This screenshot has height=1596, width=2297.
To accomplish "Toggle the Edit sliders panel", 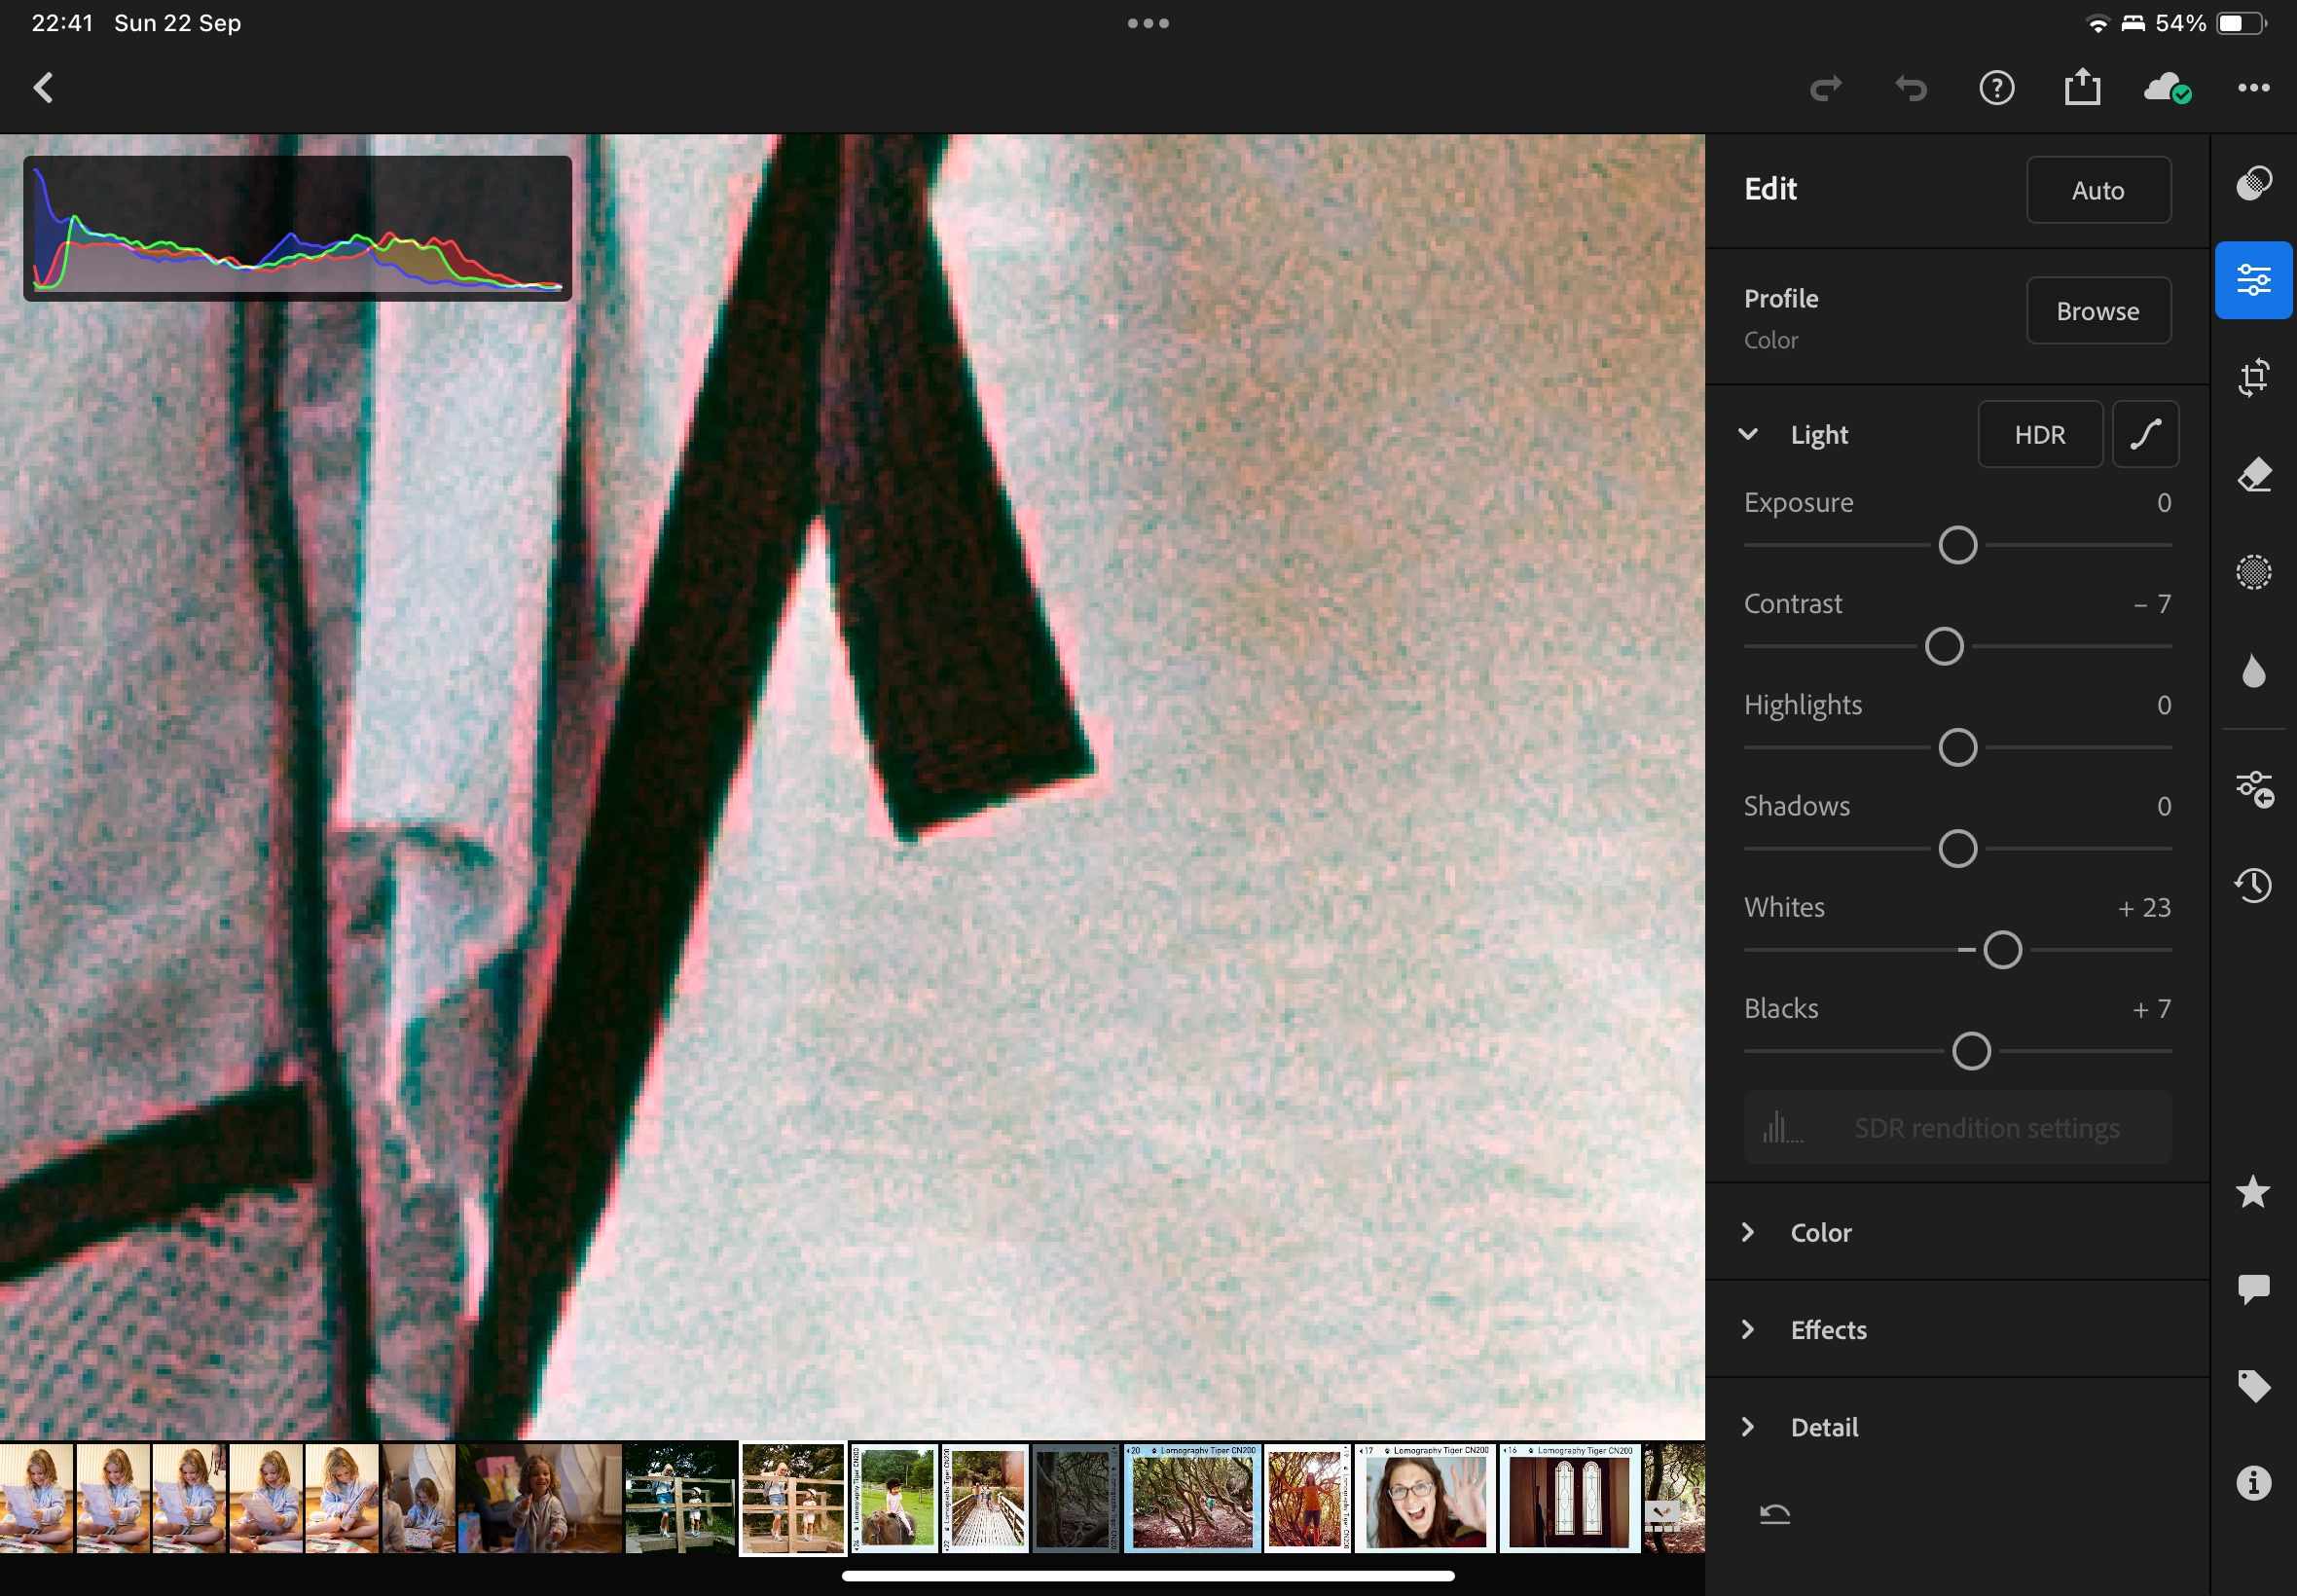I will click(x=2253, y=281).
